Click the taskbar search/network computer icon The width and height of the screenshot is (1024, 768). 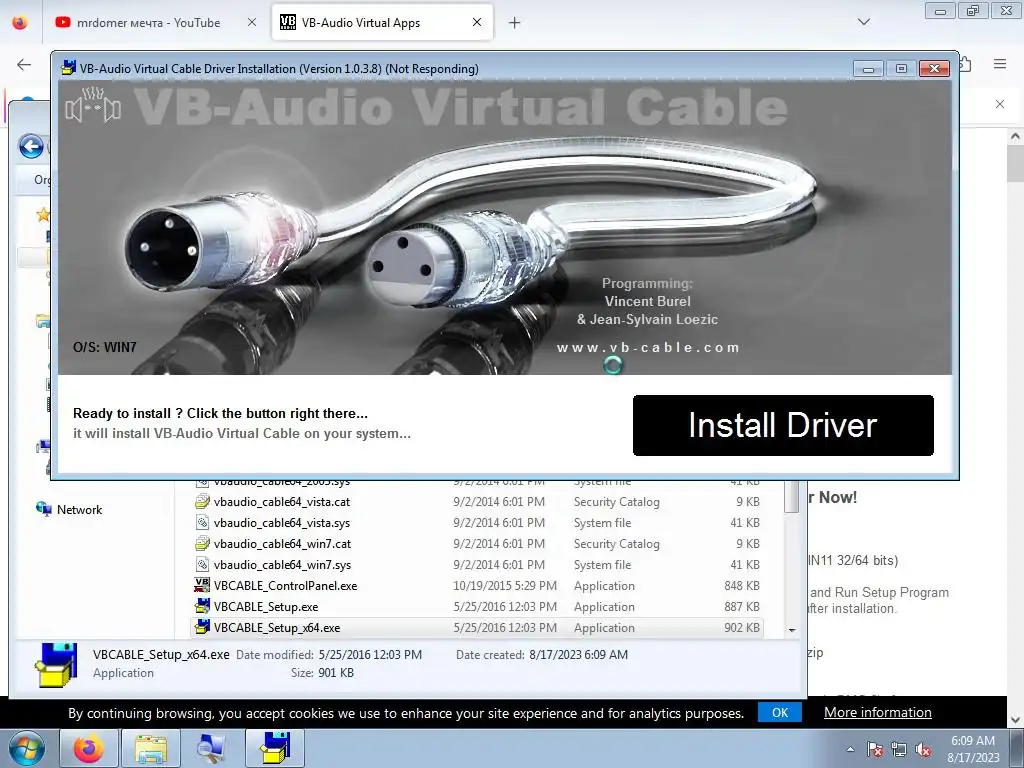pyautogui.click(x=212, y=748)
